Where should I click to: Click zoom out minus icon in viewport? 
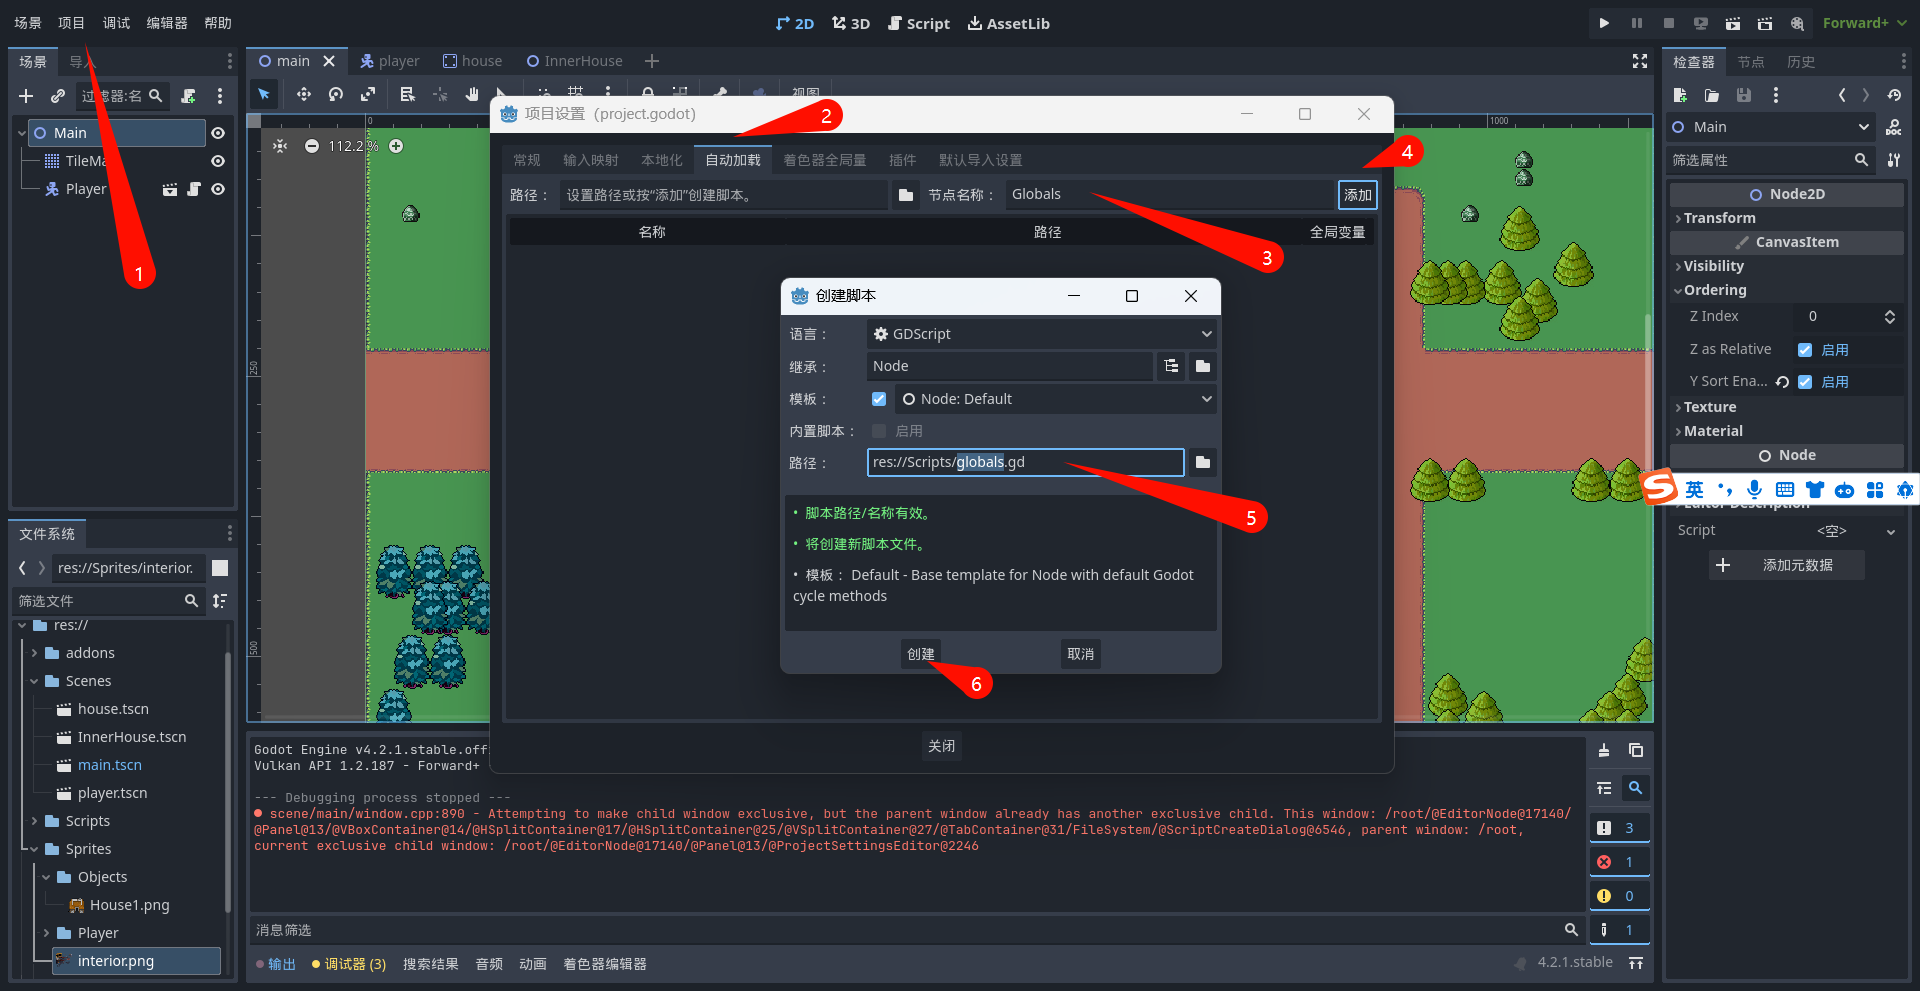(x=312, y=146)
